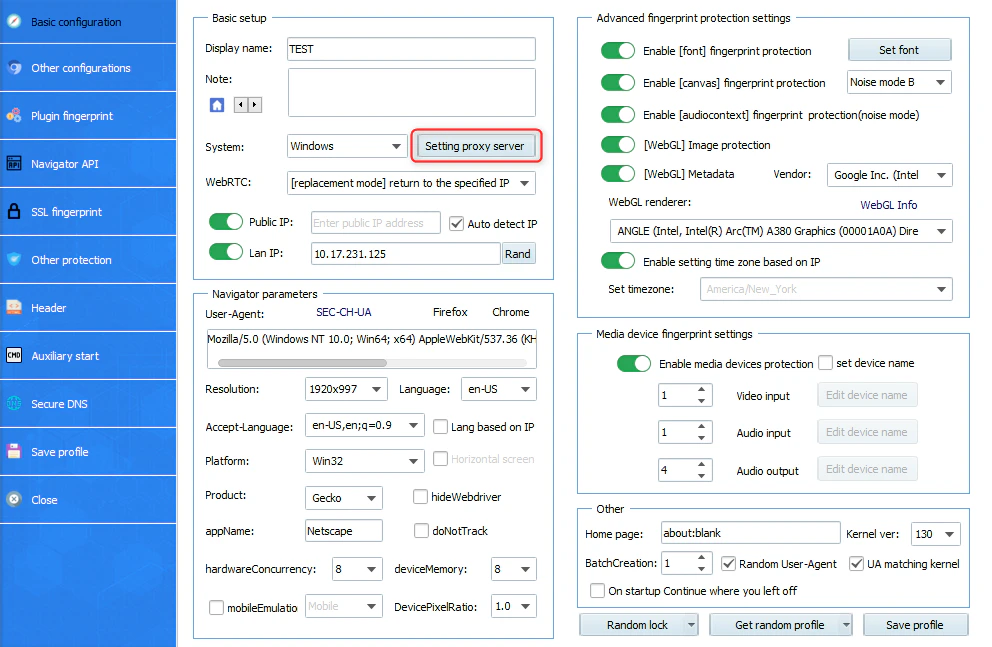The image size is (992, 647).
Task: Click the Other protection shield icon
Action: [14, 259]
